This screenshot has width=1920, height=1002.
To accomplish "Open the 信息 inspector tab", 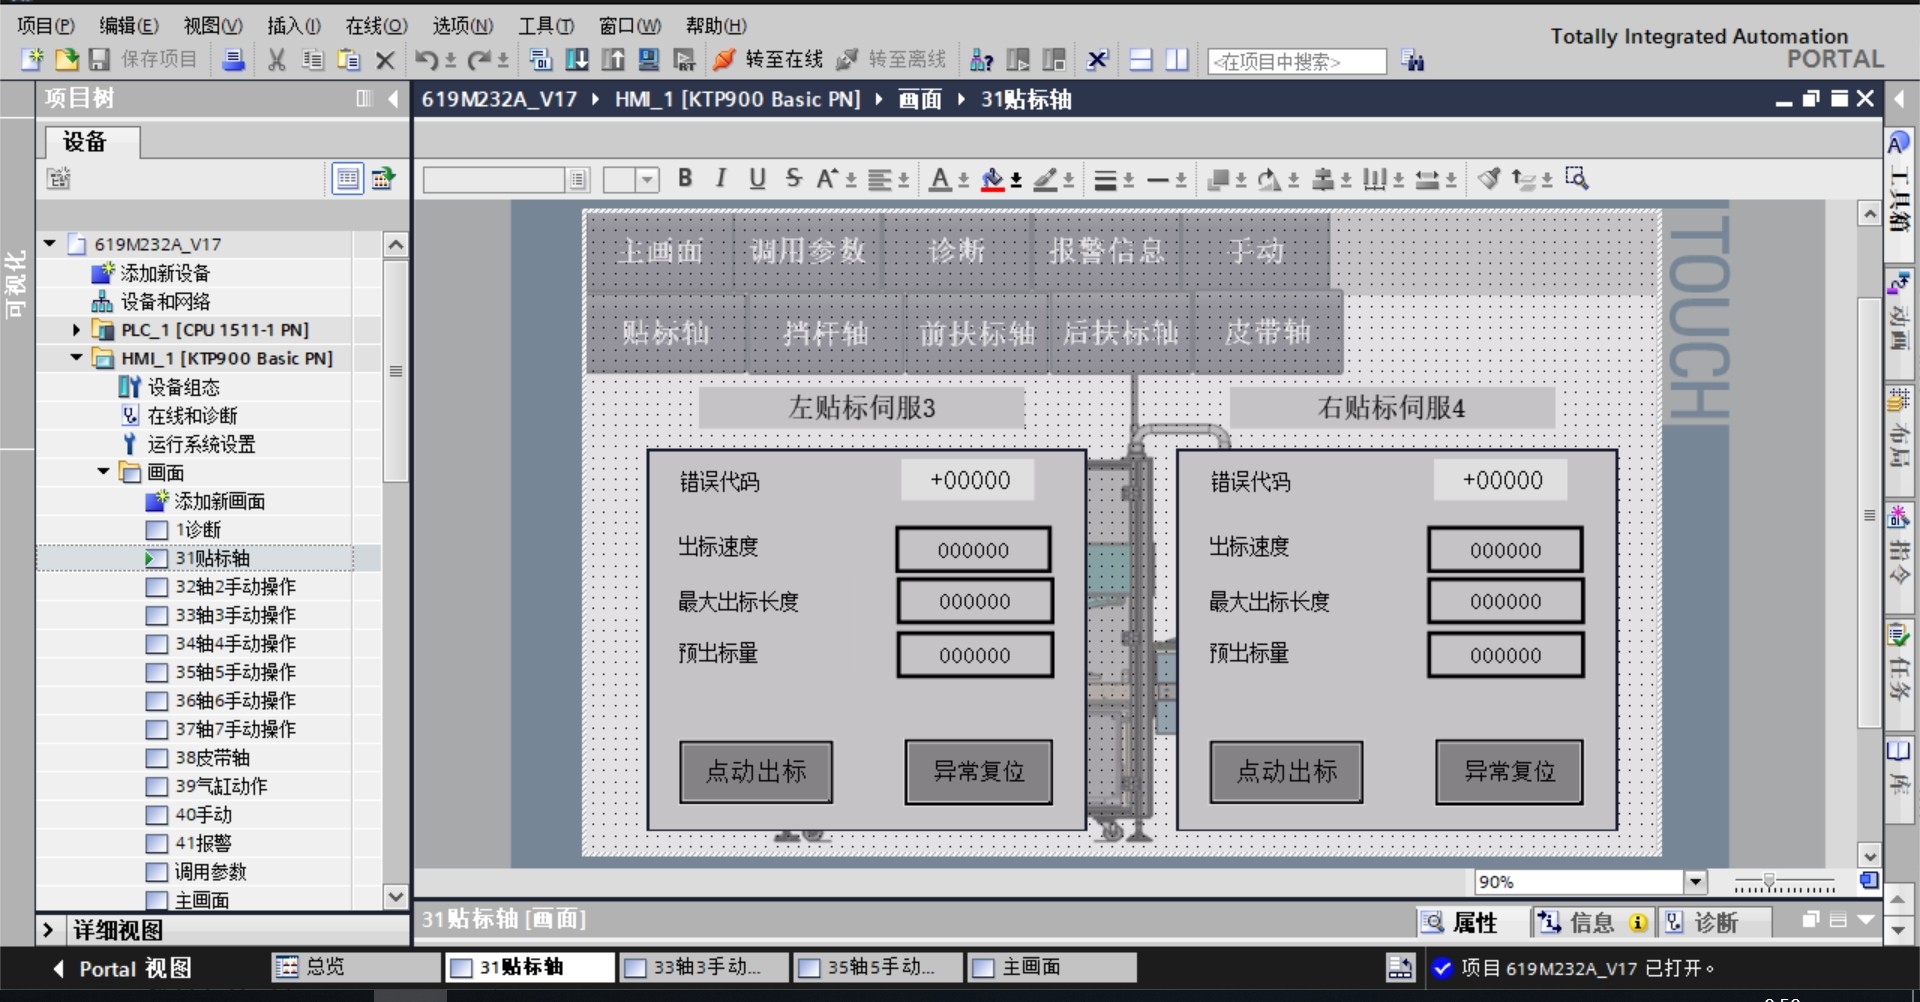I will click(1593, 922).
